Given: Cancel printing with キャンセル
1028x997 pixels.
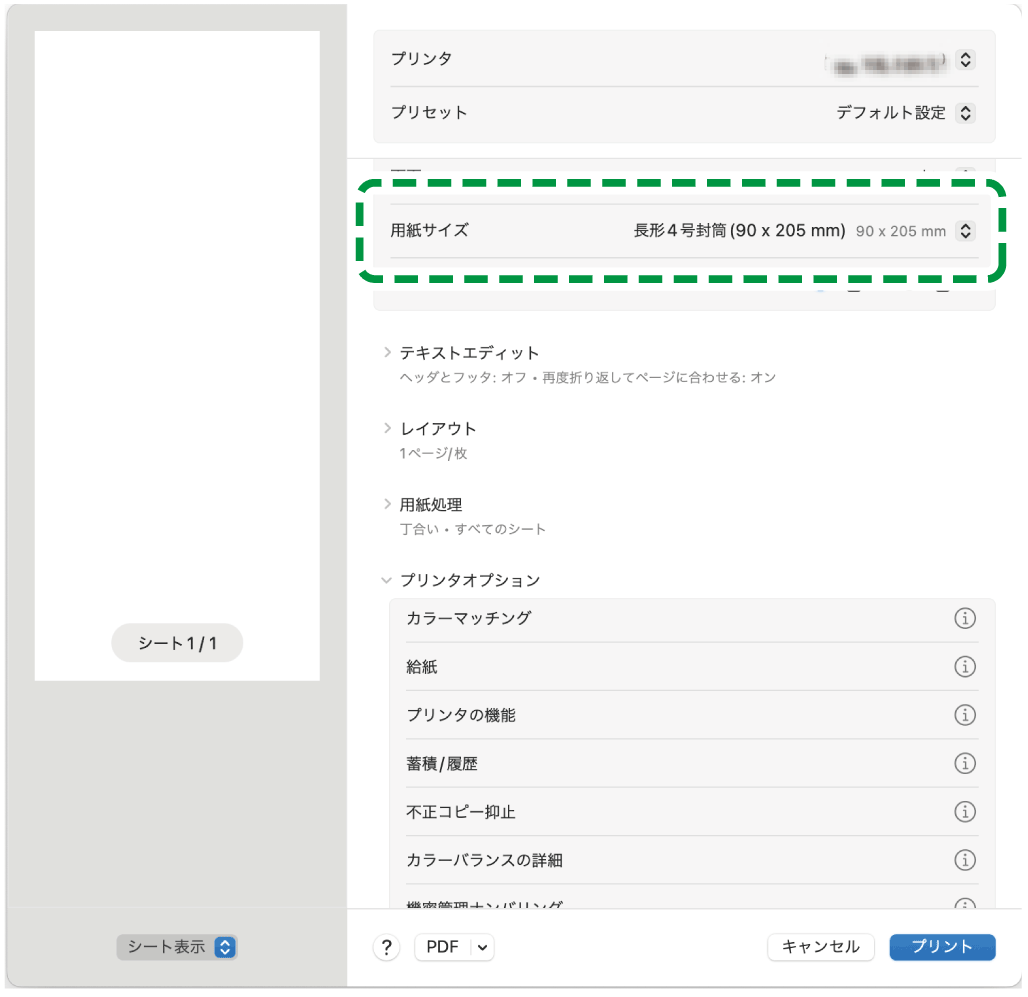Looking at the screenshot, I should click(x=820, y=947).
